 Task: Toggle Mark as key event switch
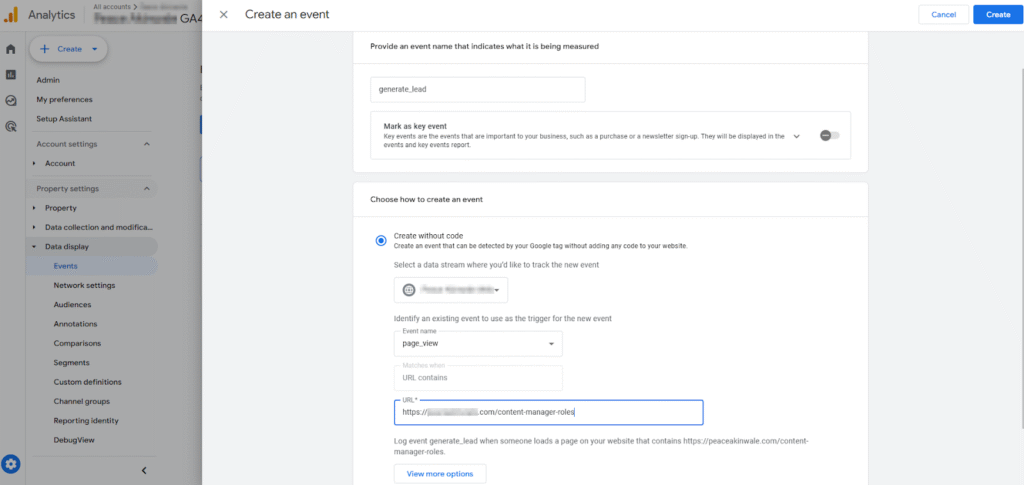[829, 136]
